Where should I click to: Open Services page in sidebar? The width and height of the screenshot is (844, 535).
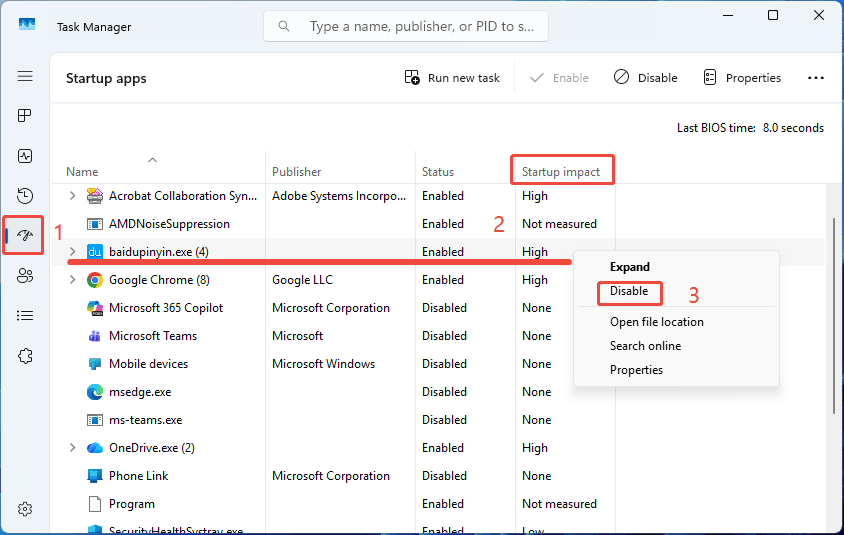[25, 356]
